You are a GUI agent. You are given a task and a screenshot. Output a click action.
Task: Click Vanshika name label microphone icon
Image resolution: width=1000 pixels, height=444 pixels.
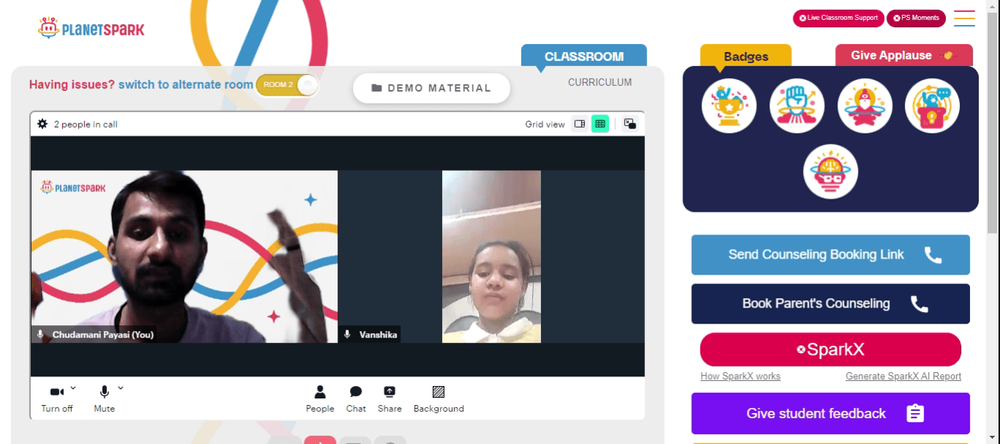(348, 334)
